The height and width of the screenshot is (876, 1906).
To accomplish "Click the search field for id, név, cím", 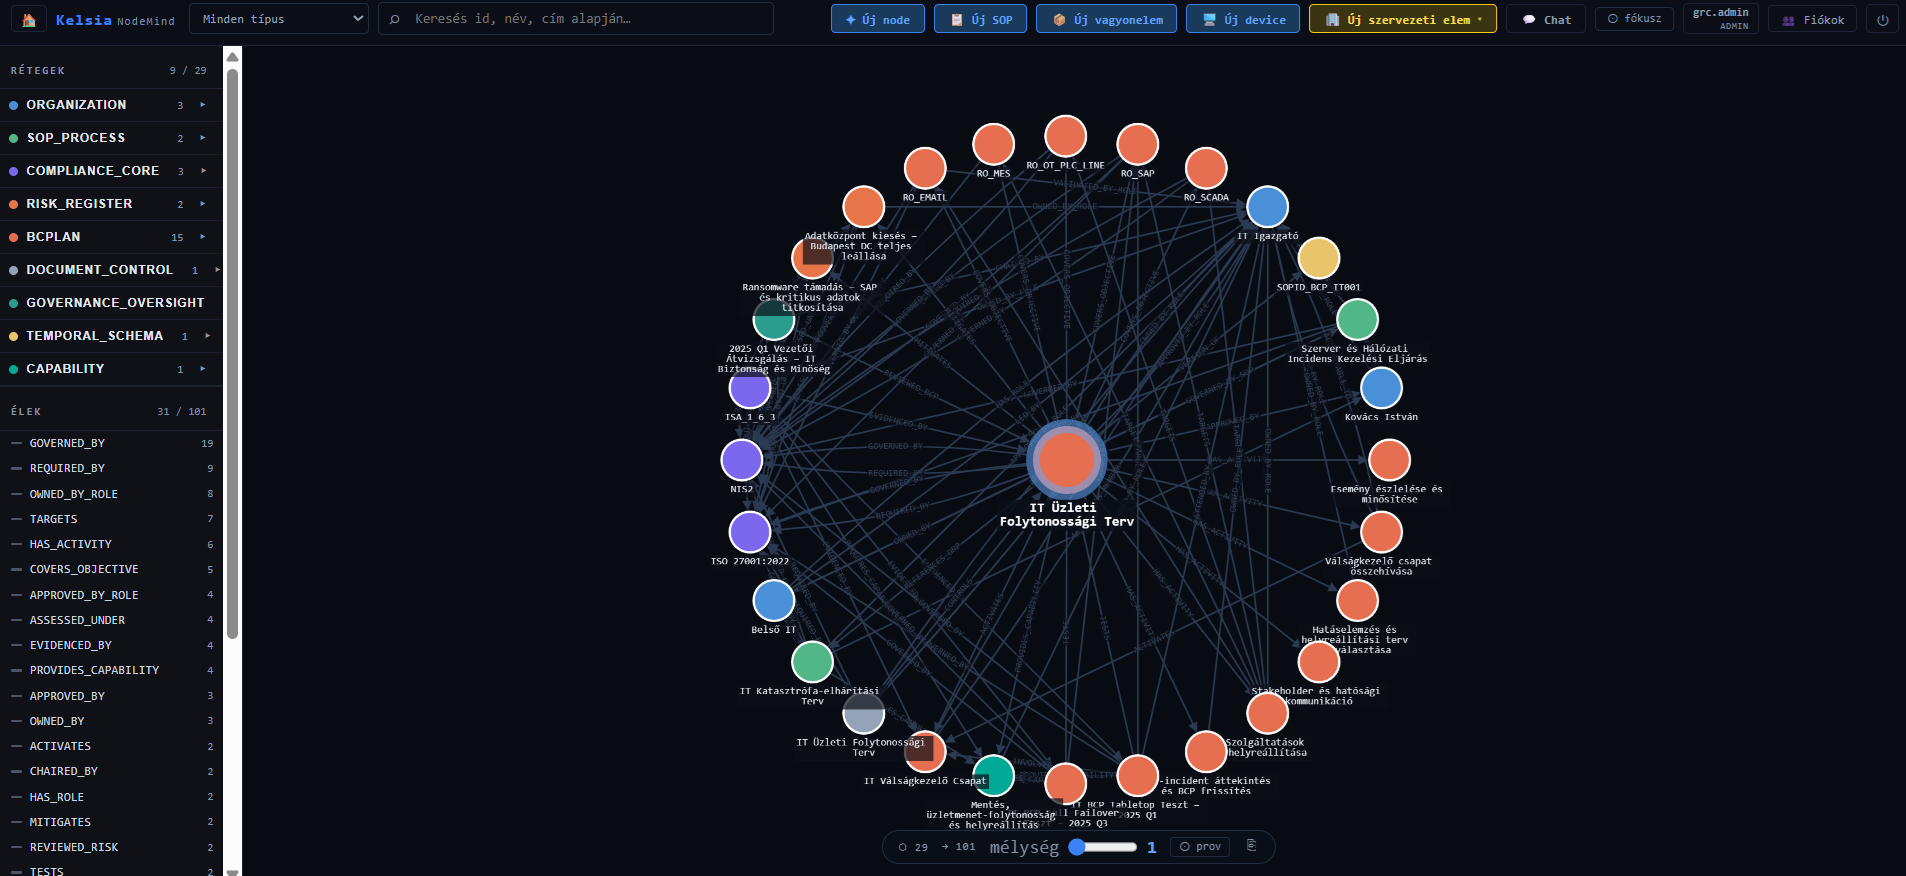I will tap(576, 19).
